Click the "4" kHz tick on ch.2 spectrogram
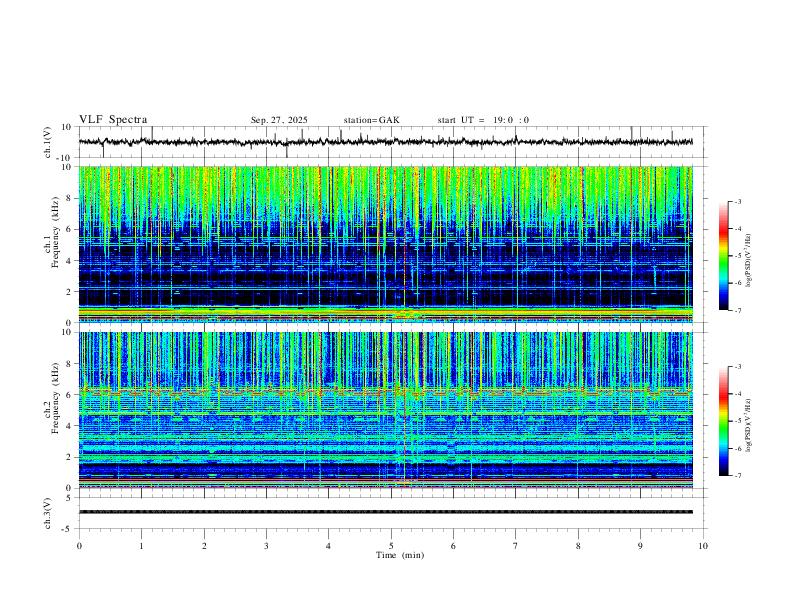The image size is (792, 612). (x=69, y=426)
